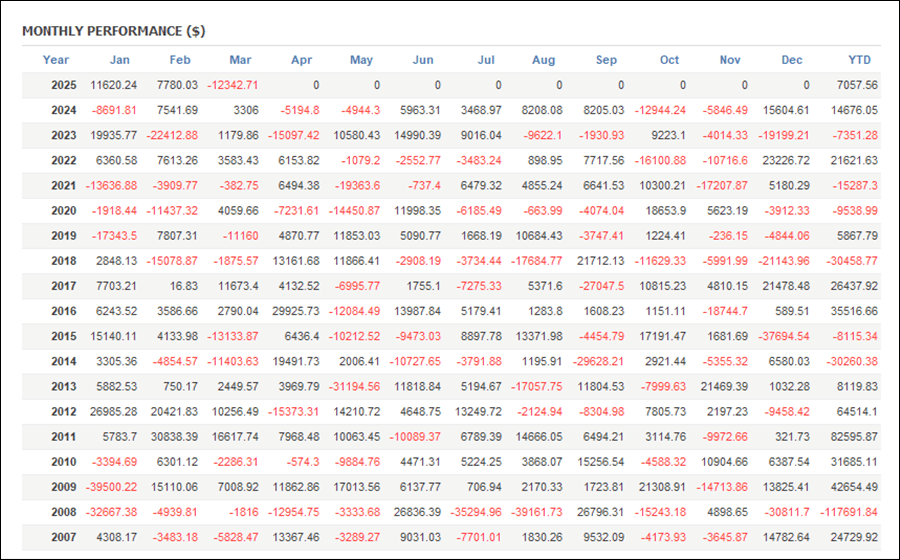
Task: Select the Sep column header
Action: [x=606, y=60]
